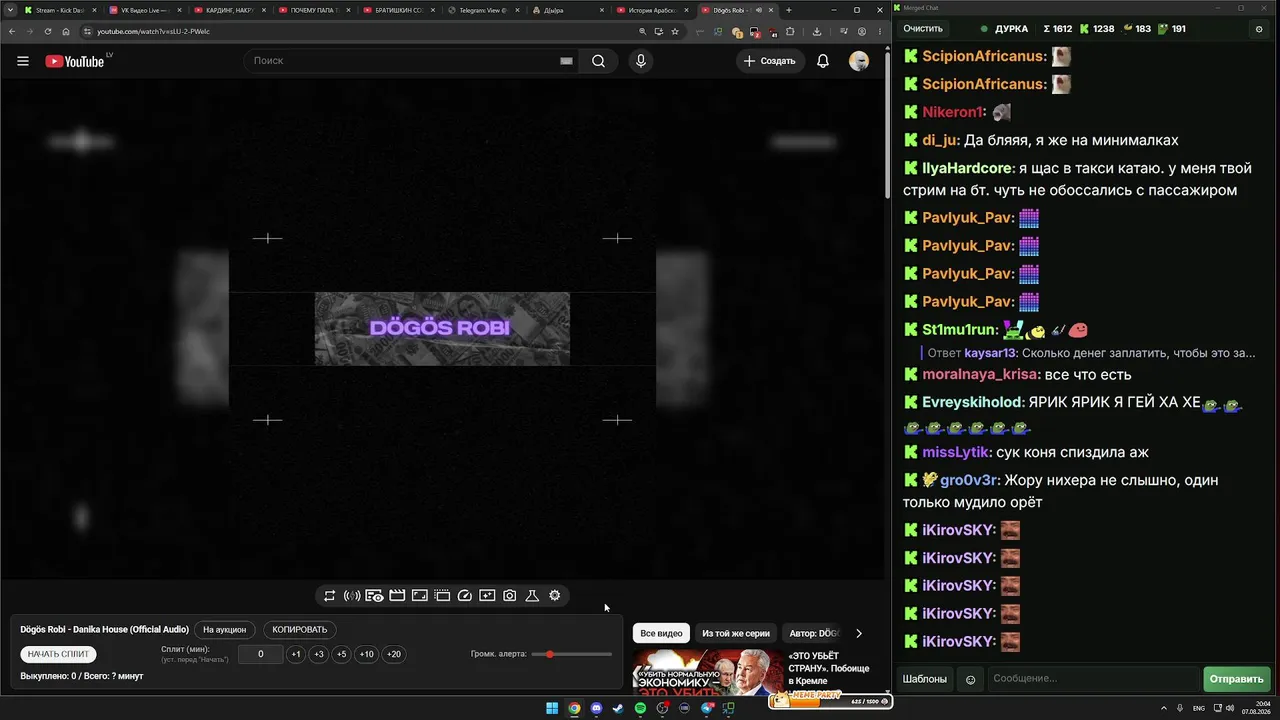Add +3 minutes to split
Screen dimensions: 1280x720
tap(319, 654)
